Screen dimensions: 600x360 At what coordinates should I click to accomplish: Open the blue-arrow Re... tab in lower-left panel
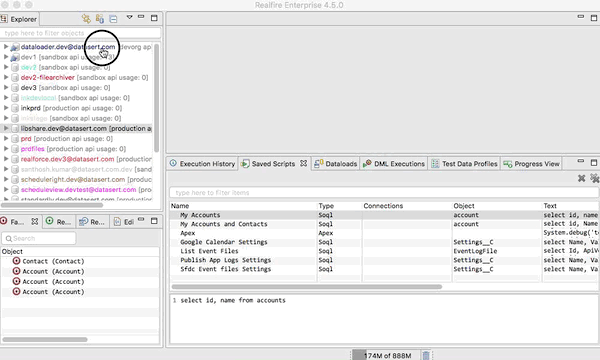(x=92, y=222)
